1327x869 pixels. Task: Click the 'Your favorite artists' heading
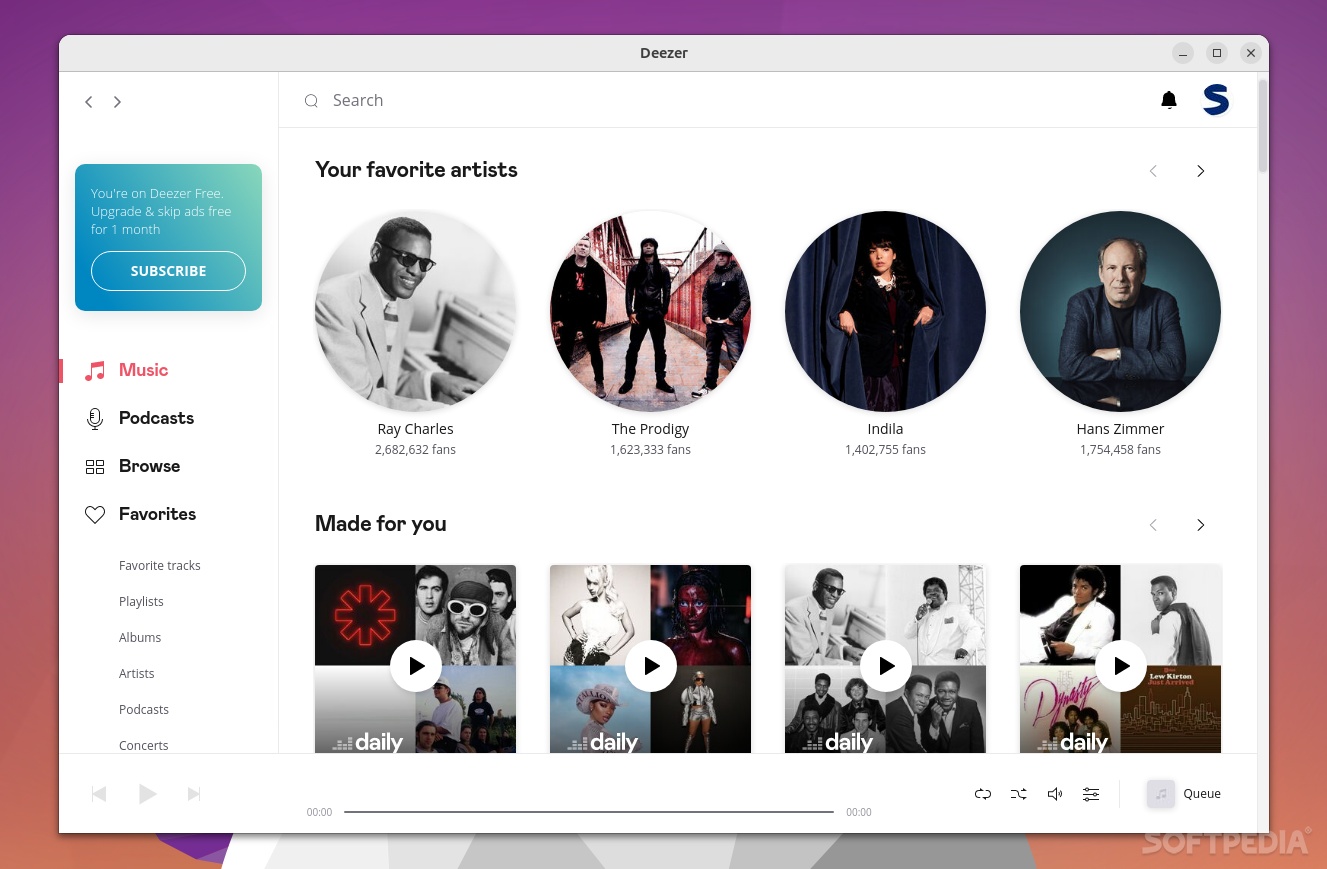point(416,170)
